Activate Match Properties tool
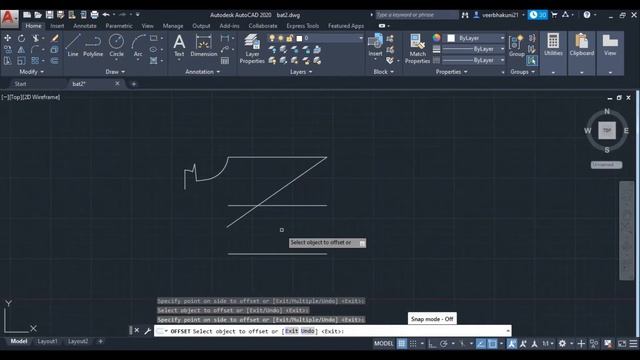The height and width of the screenshot is (360, 640). point(417,49)
